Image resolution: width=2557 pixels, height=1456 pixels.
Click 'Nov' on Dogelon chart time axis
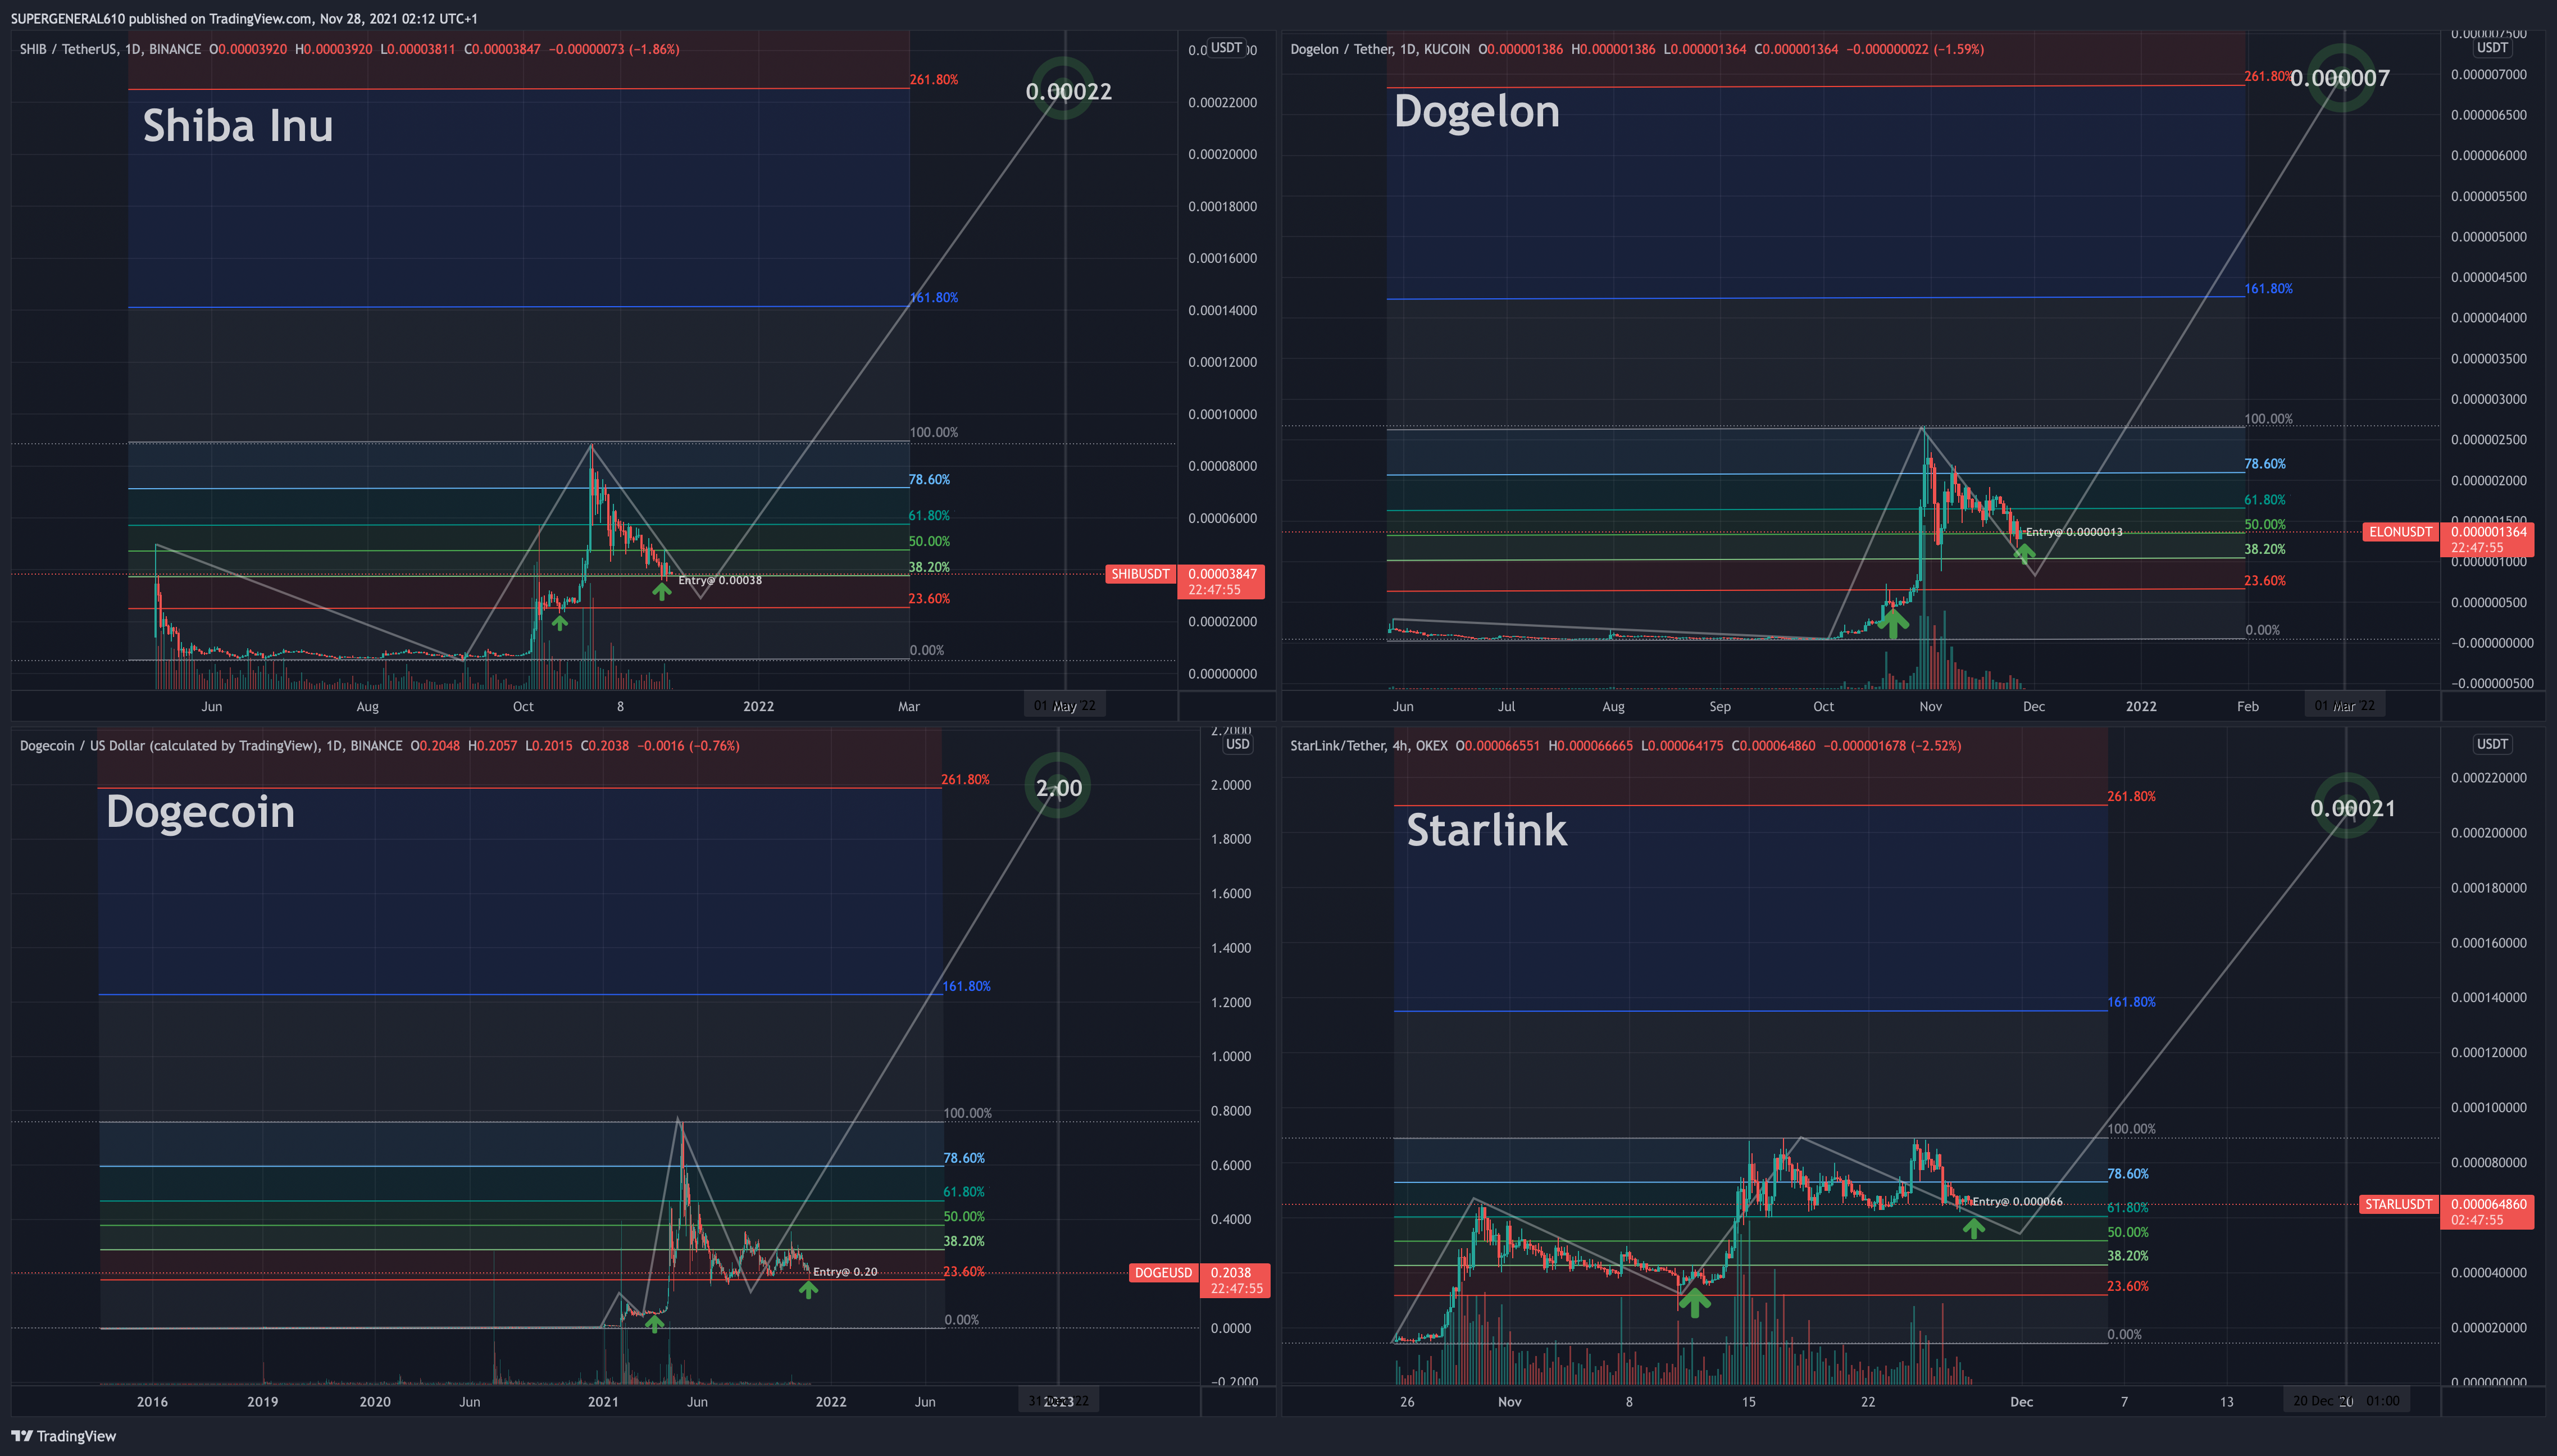[x=1931, y=706]
